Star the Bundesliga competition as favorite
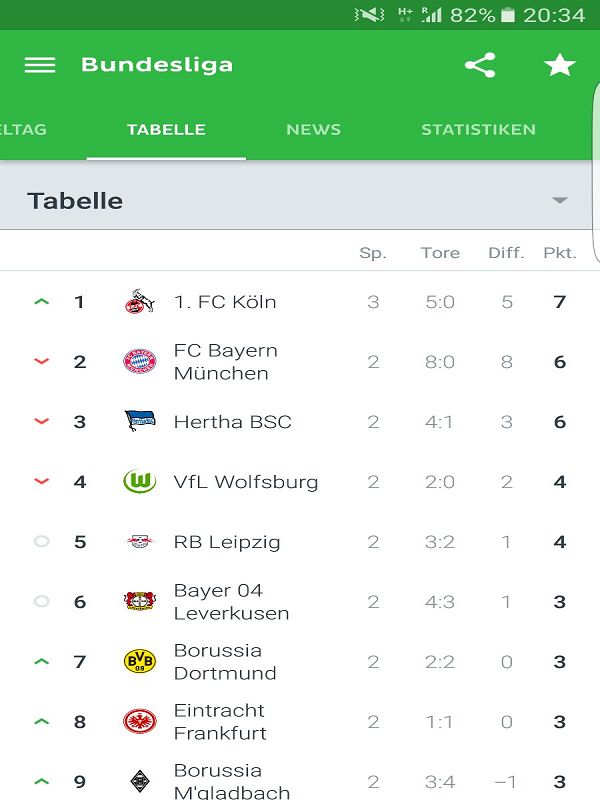The height and width of the screenshot is (800, 600). [558, 65]
